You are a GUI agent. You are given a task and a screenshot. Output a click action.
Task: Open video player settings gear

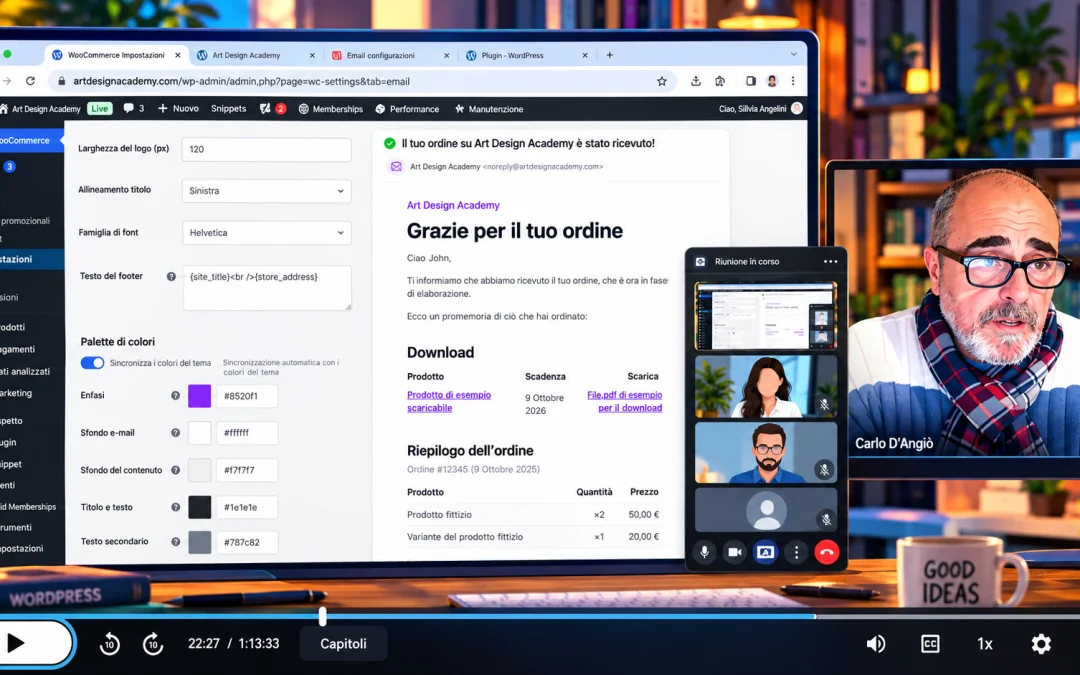coord(1041,644)
